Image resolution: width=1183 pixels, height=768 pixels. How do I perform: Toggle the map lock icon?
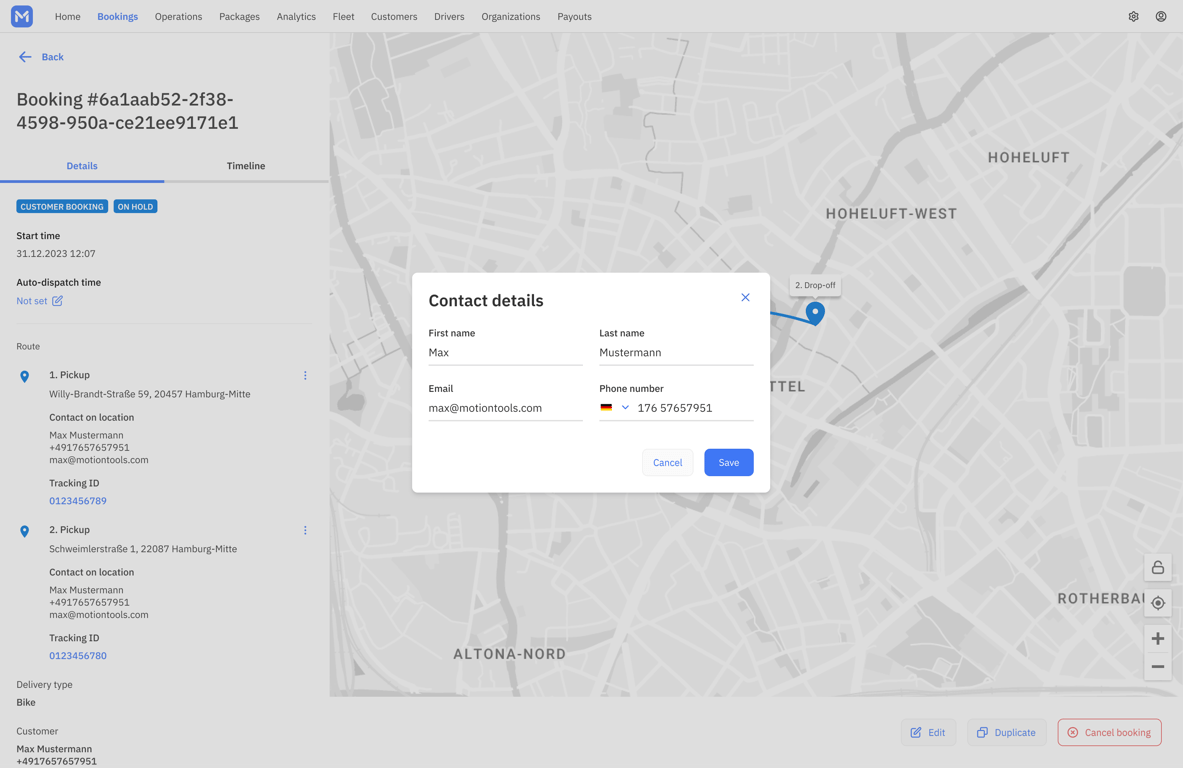[x=1157, y=567]
